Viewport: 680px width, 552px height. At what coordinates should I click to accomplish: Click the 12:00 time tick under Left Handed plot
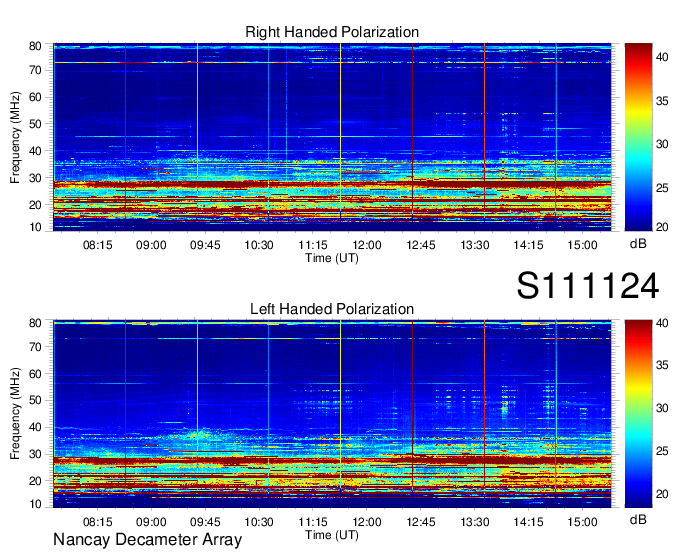367,522
